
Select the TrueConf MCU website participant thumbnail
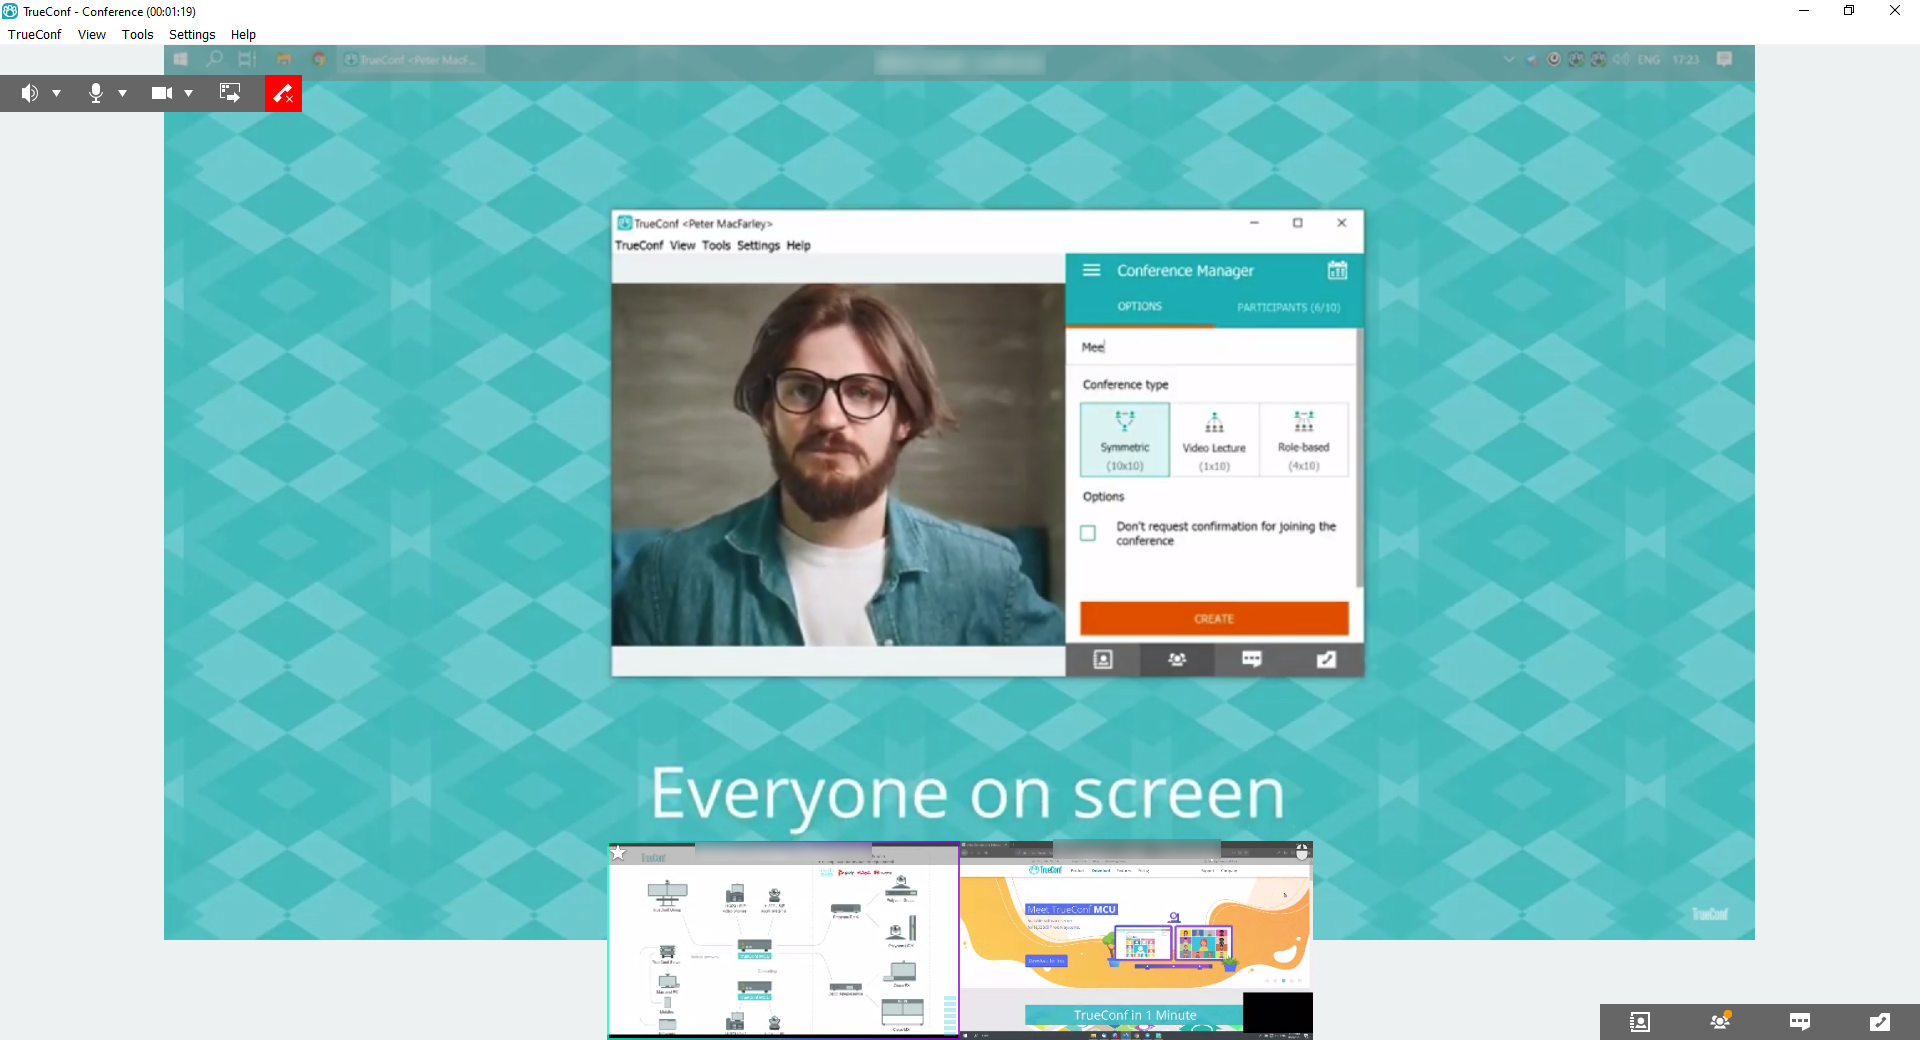tap(1136, 941)
